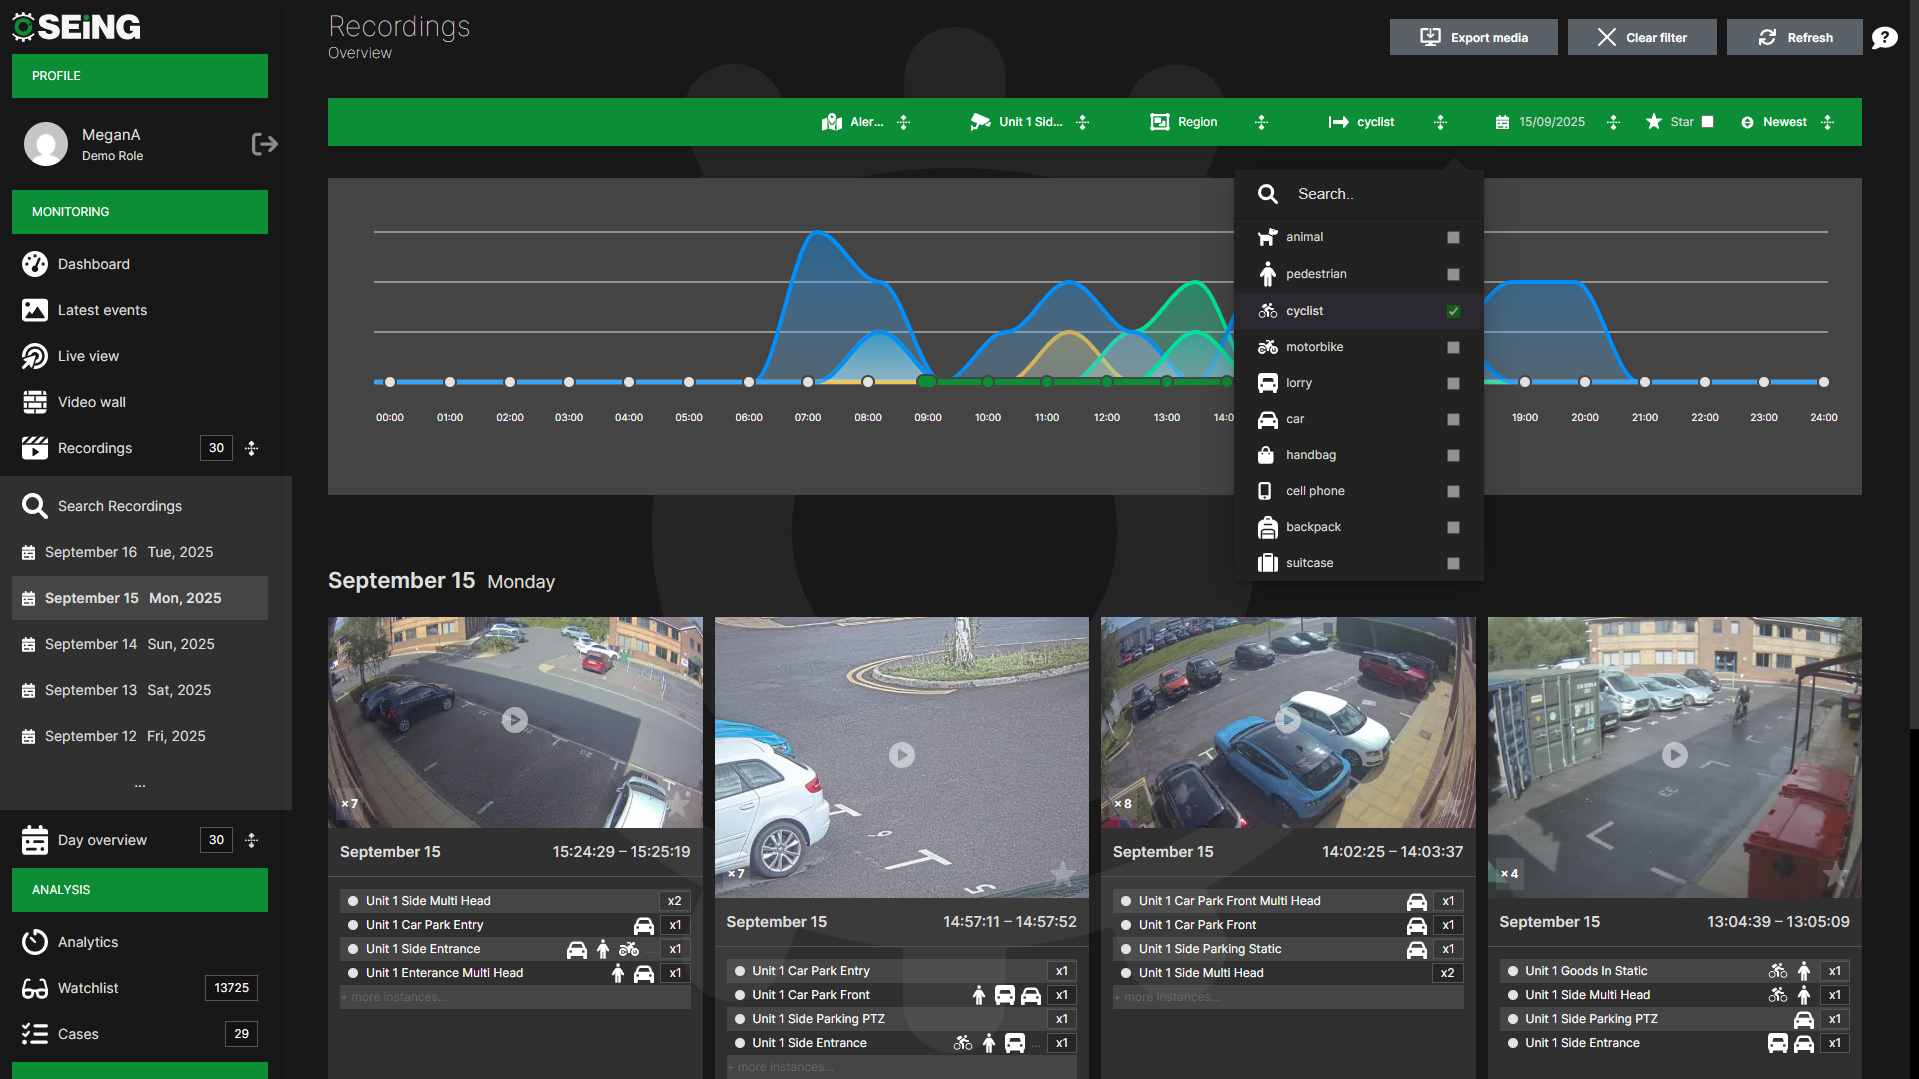The width and height of the screenshot is (1919, 1079).
Task: Click the Search Recordings magnifier icon
Action: pyautogui.click(x=35, y=506)
